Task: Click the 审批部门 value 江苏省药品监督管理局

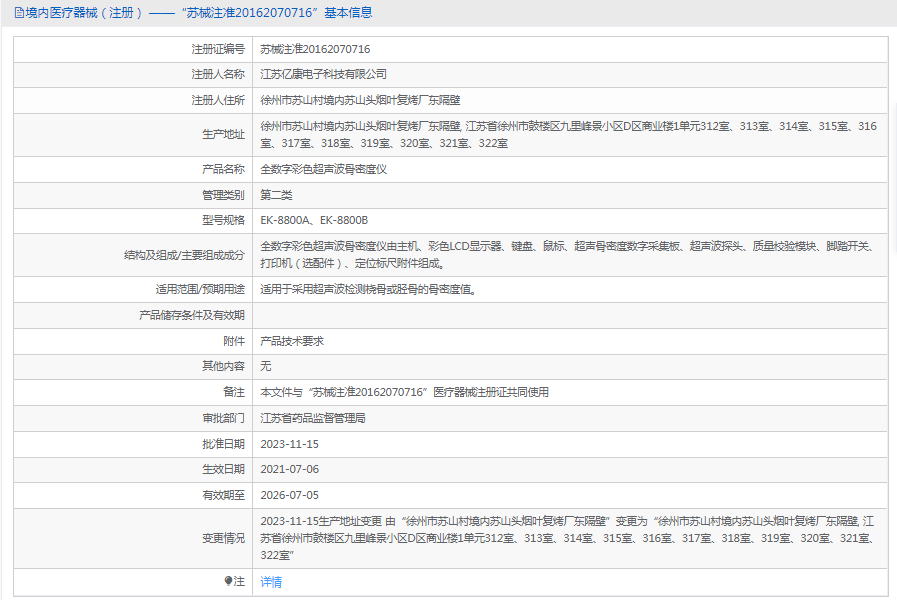Action: (313, 418)
